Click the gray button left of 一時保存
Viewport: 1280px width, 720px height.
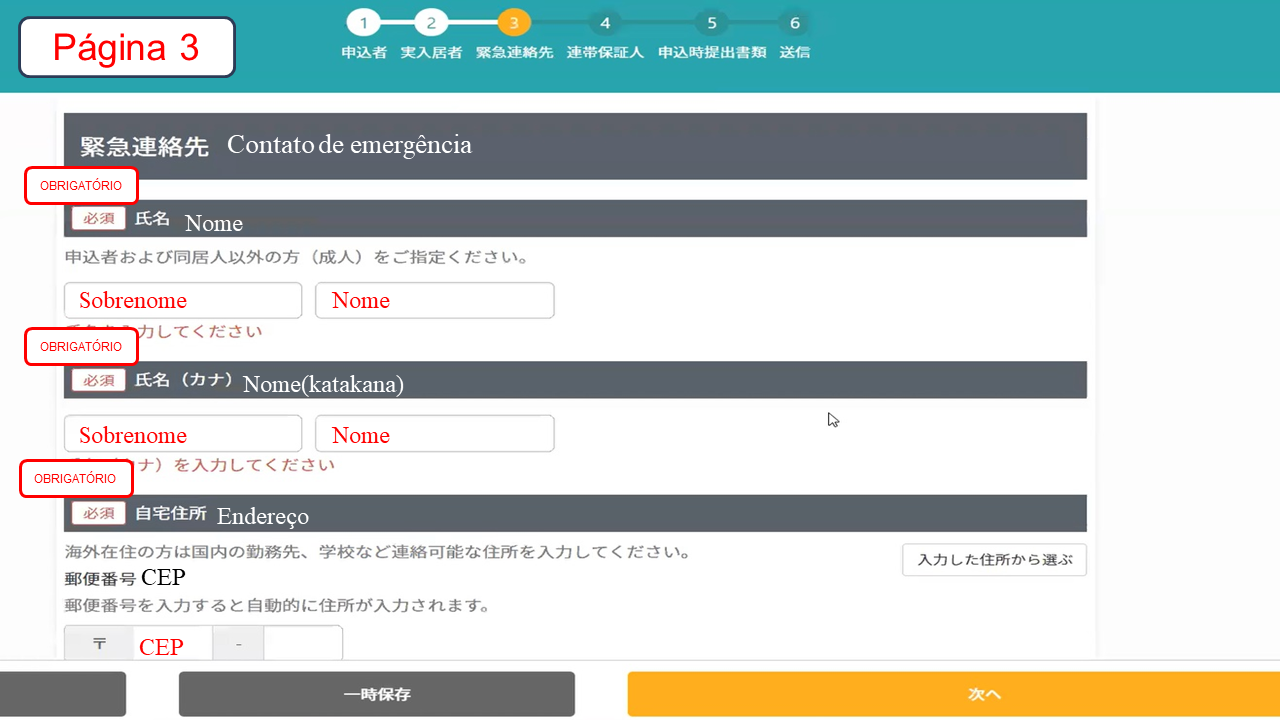[x=62, y=694]
